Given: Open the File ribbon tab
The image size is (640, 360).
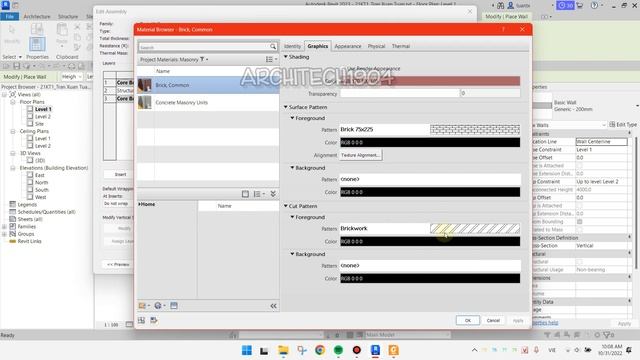Looking at the screenshot, I should 9,16.
